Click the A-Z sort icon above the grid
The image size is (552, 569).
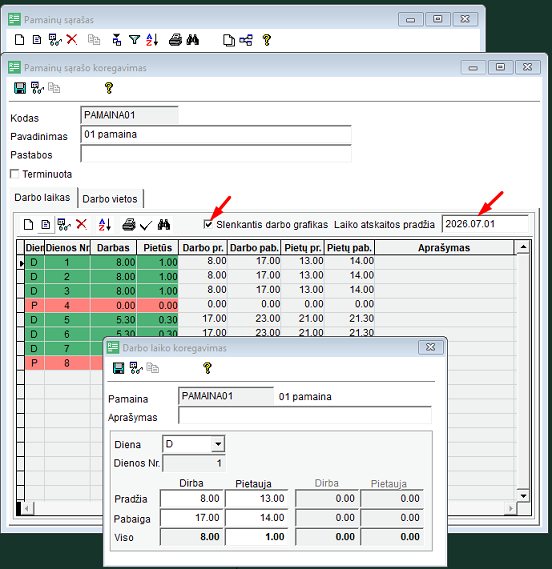(105, 225)
